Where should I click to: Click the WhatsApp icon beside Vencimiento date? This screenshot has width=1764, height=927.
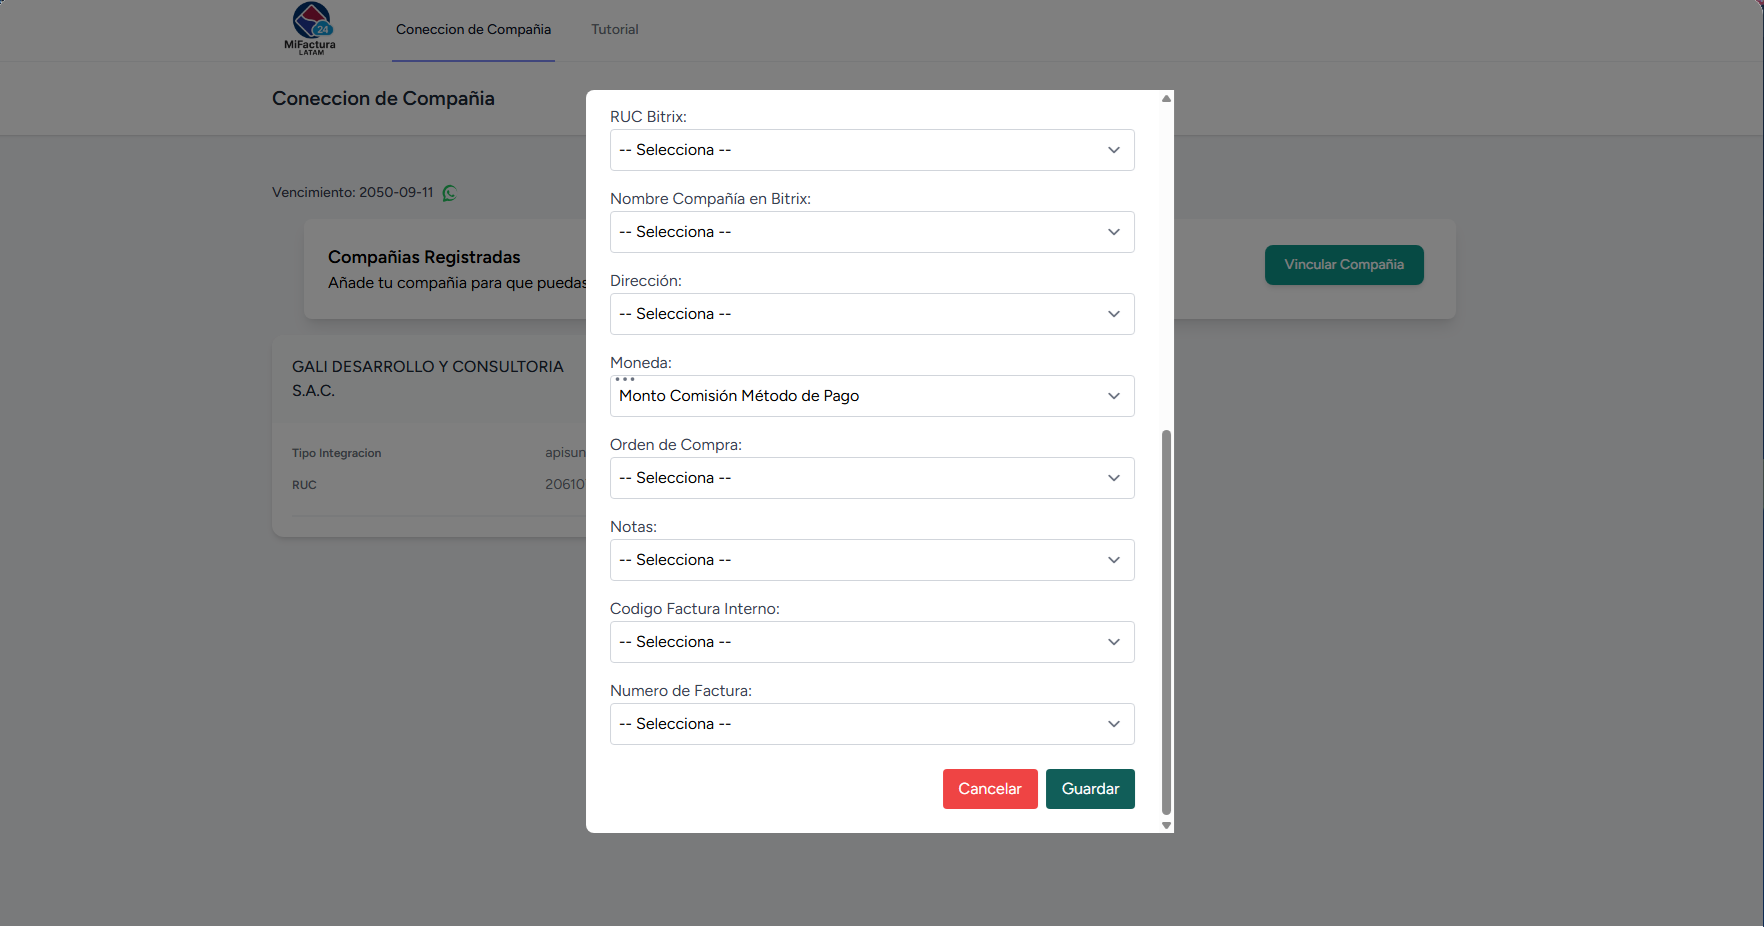tap(450, 193)
